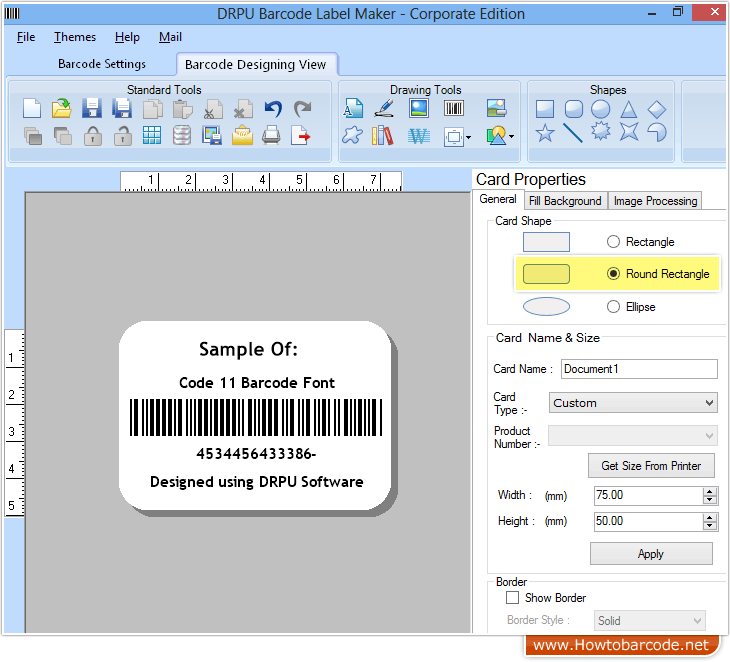This screenshot has height=662, width=730.
Task: Open the library books icon in Drawing Tools
Action: [383, 136]
